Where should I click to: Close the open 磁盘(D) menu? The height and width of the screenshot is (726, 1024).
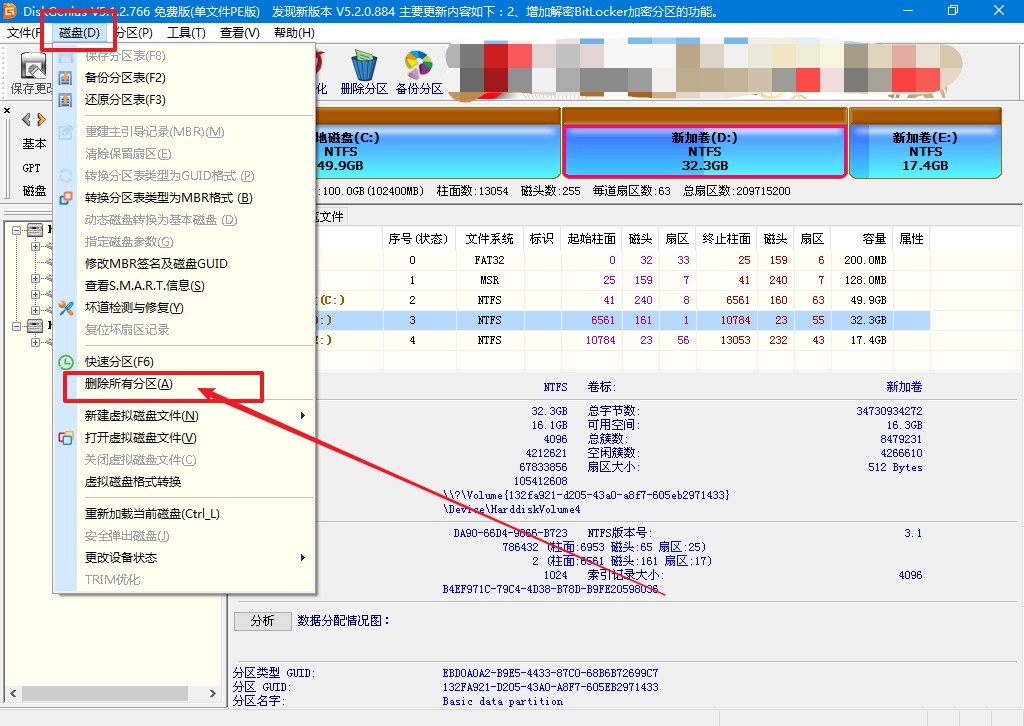point(79,33)
